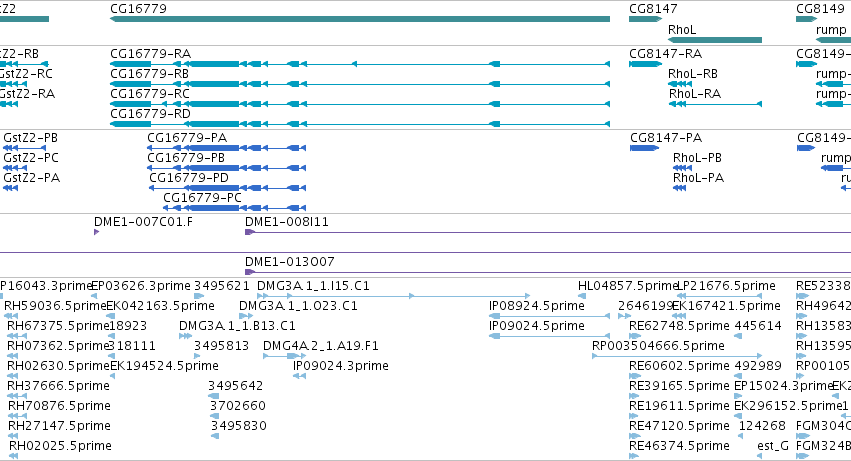The image size is (851, 461).
Task: Click EST RE19611.5prime
Action: tap(679, 407)
